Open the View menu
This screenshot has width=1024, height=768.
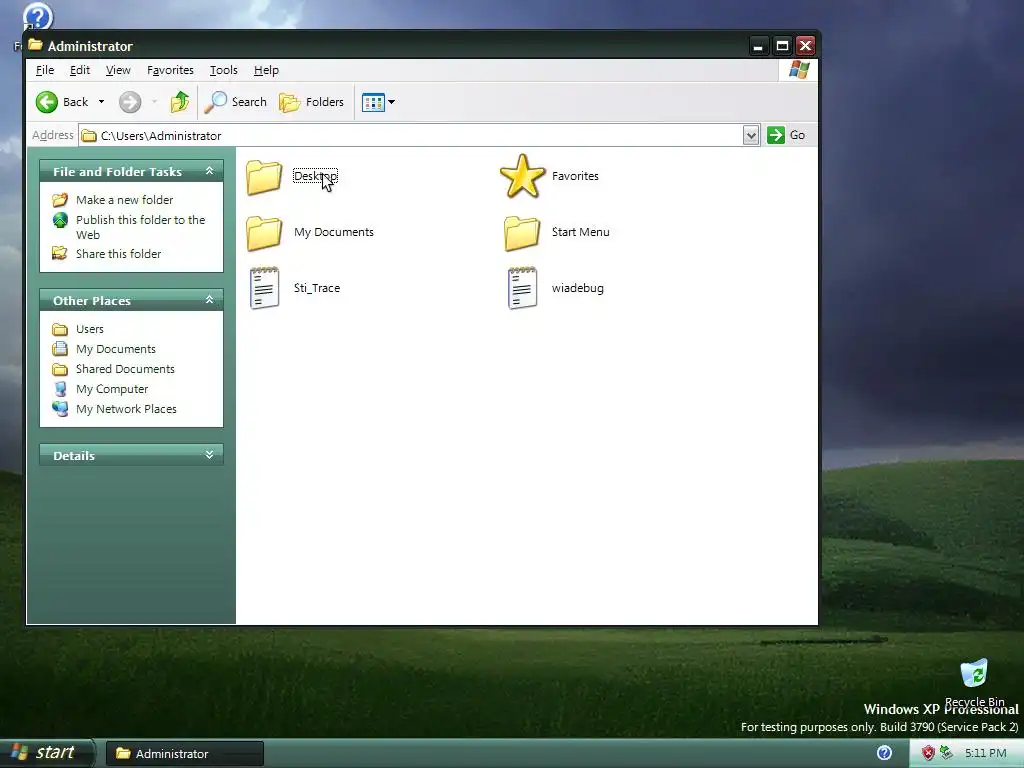118,70
